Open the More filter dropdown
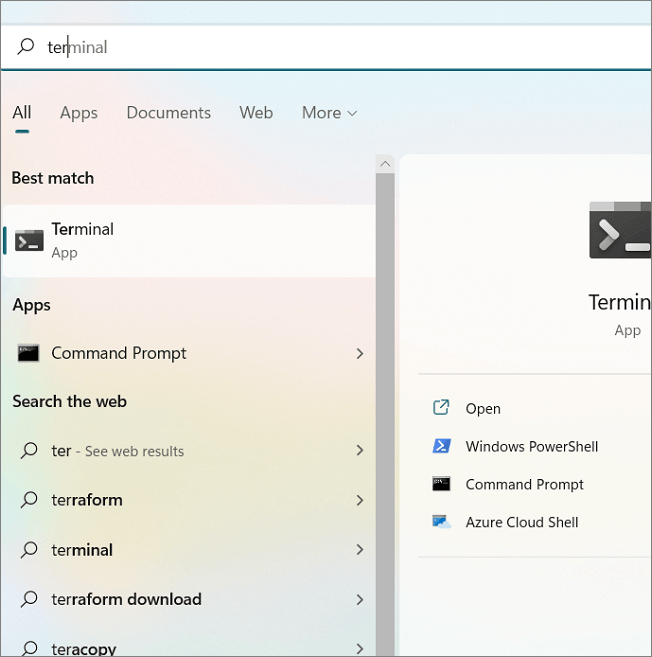 pyautogui.click(x=329, y=113)
